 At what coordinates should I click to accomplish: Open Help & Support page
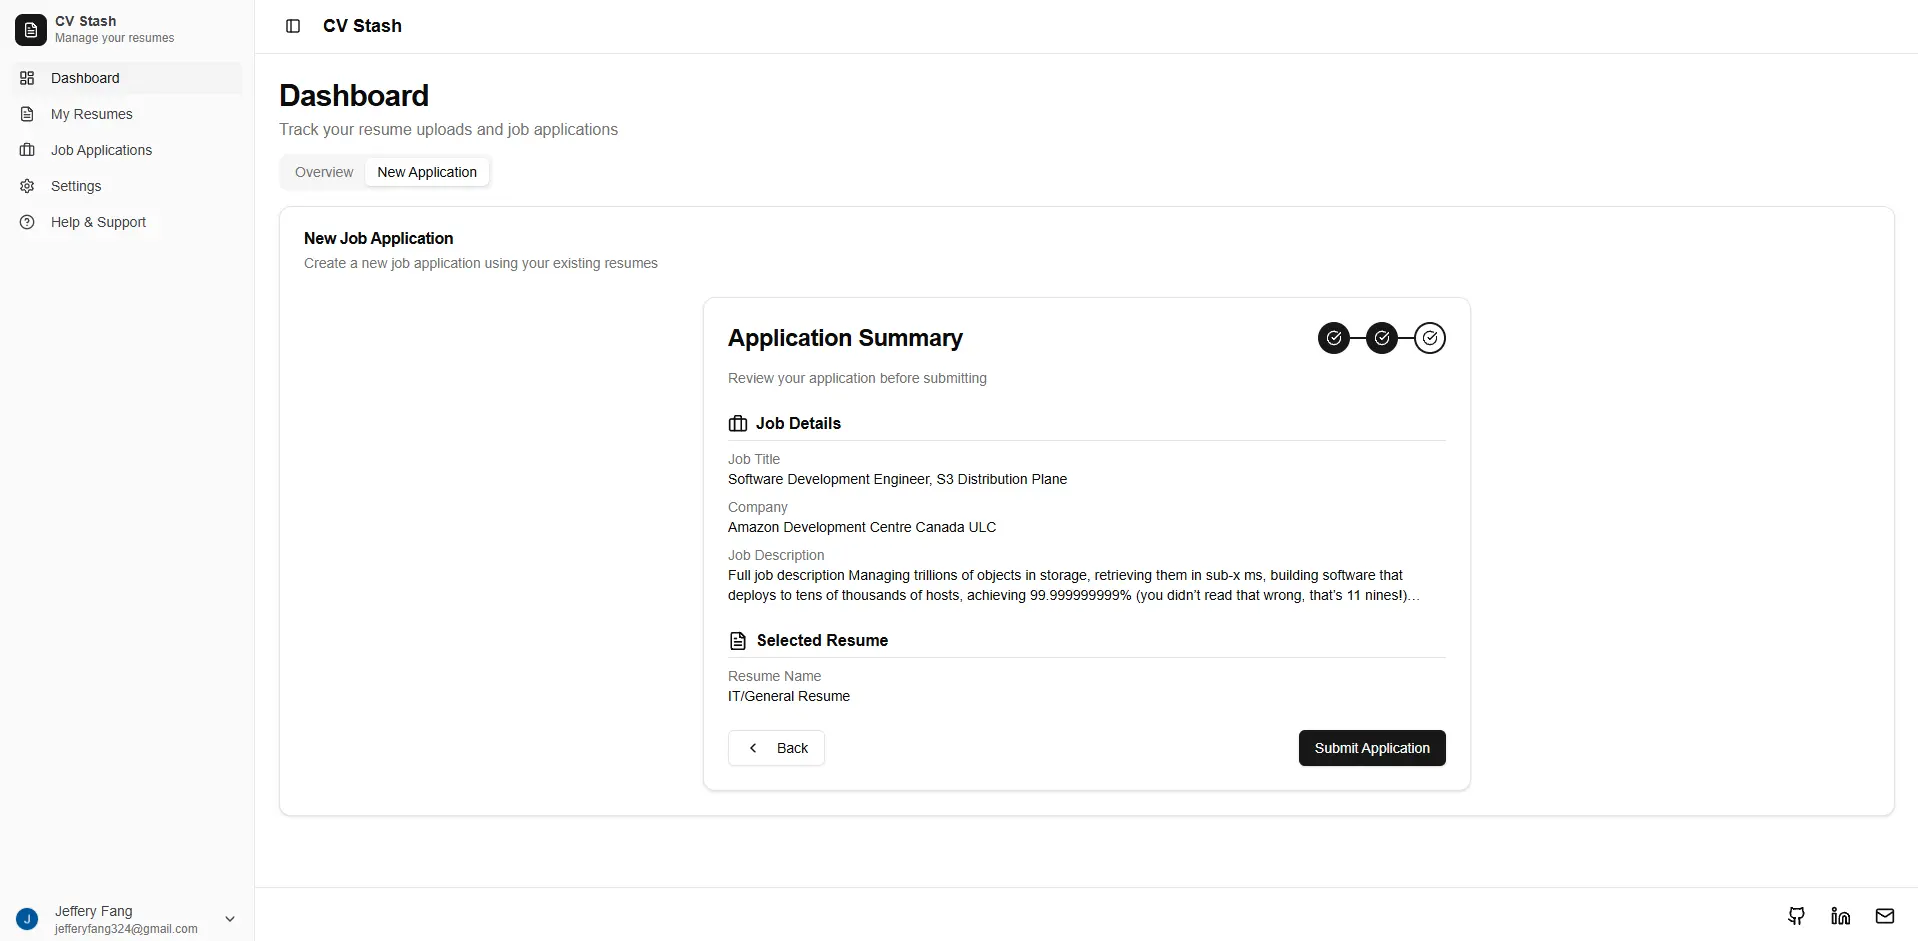[x=127, y=222]
